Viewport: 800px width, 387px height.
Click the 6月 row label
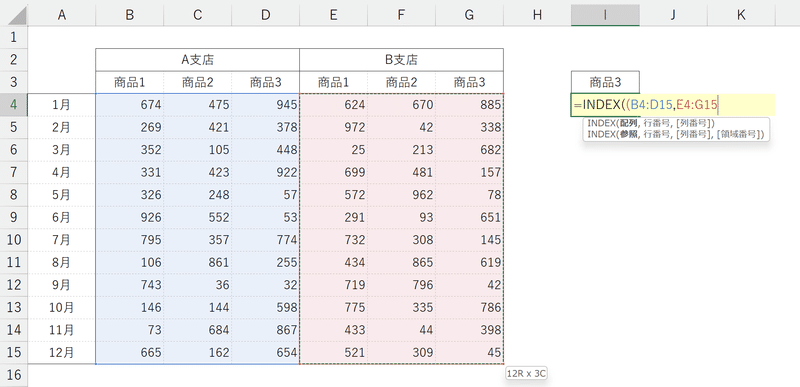pos(62,217)
